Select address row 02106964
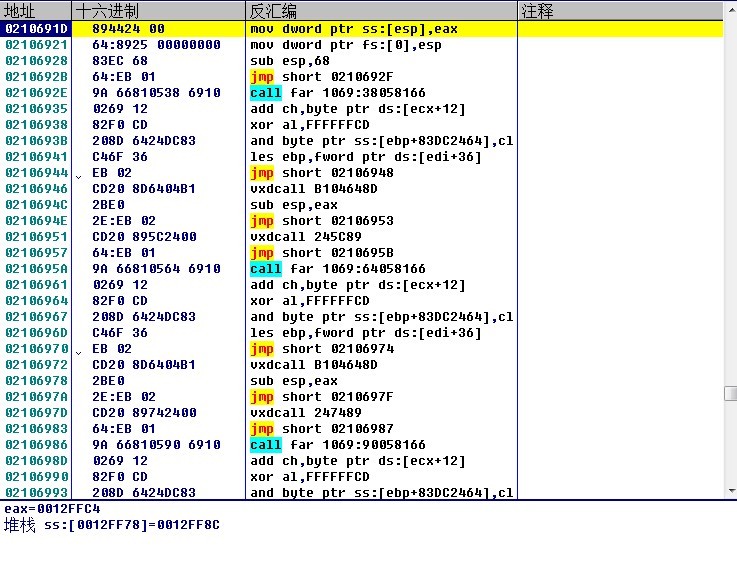737x564 pixels. pyautogui.click(x=36, y=300)
